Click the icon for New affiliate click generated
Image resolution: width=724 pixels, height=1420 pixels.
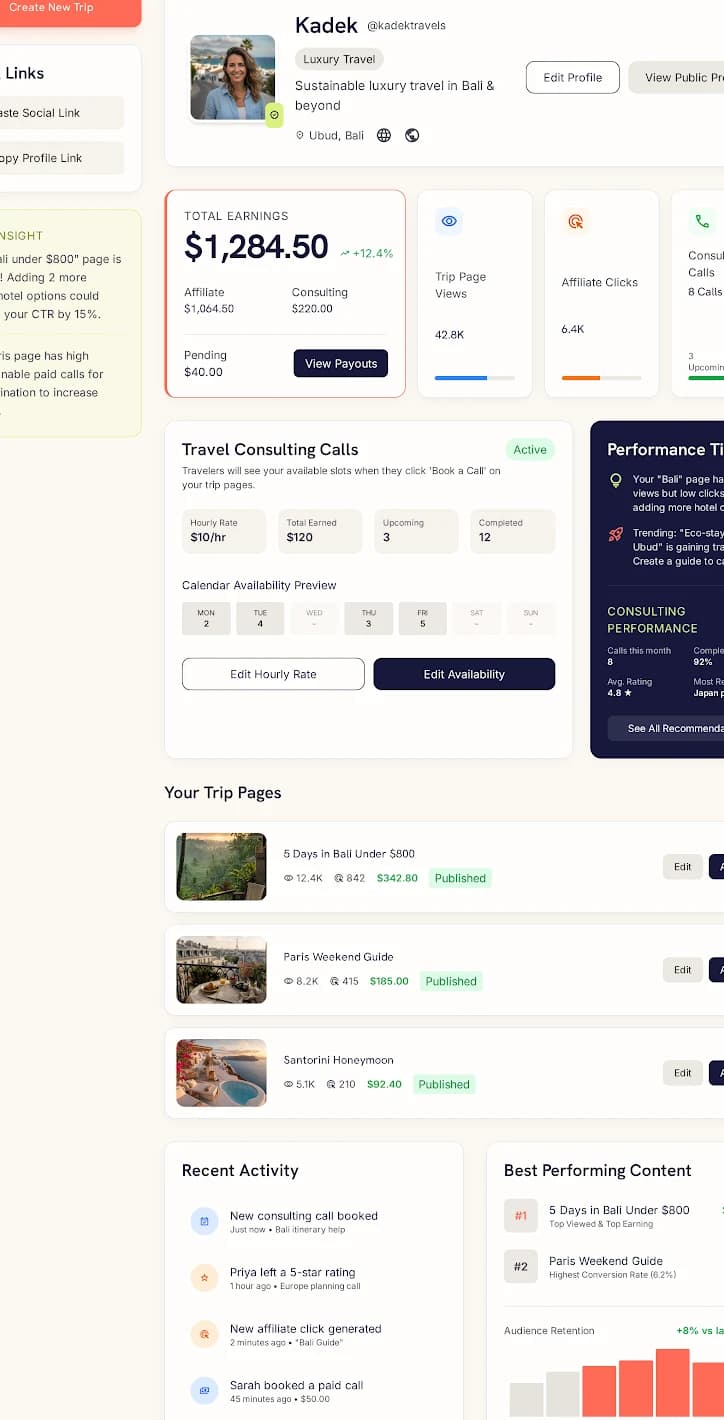click(x=204, y=1334)
